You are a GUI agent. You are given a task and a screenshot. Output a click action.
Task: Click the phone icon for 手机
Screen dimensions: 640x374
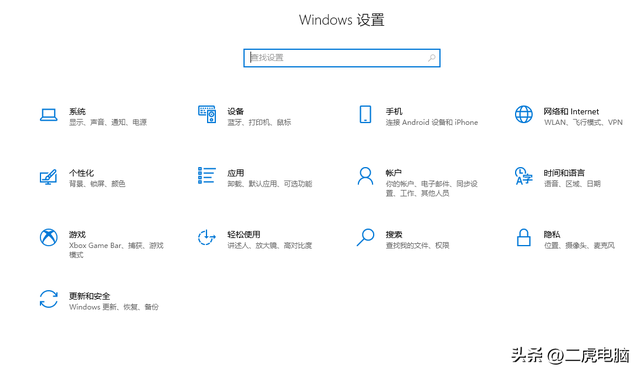365,114
